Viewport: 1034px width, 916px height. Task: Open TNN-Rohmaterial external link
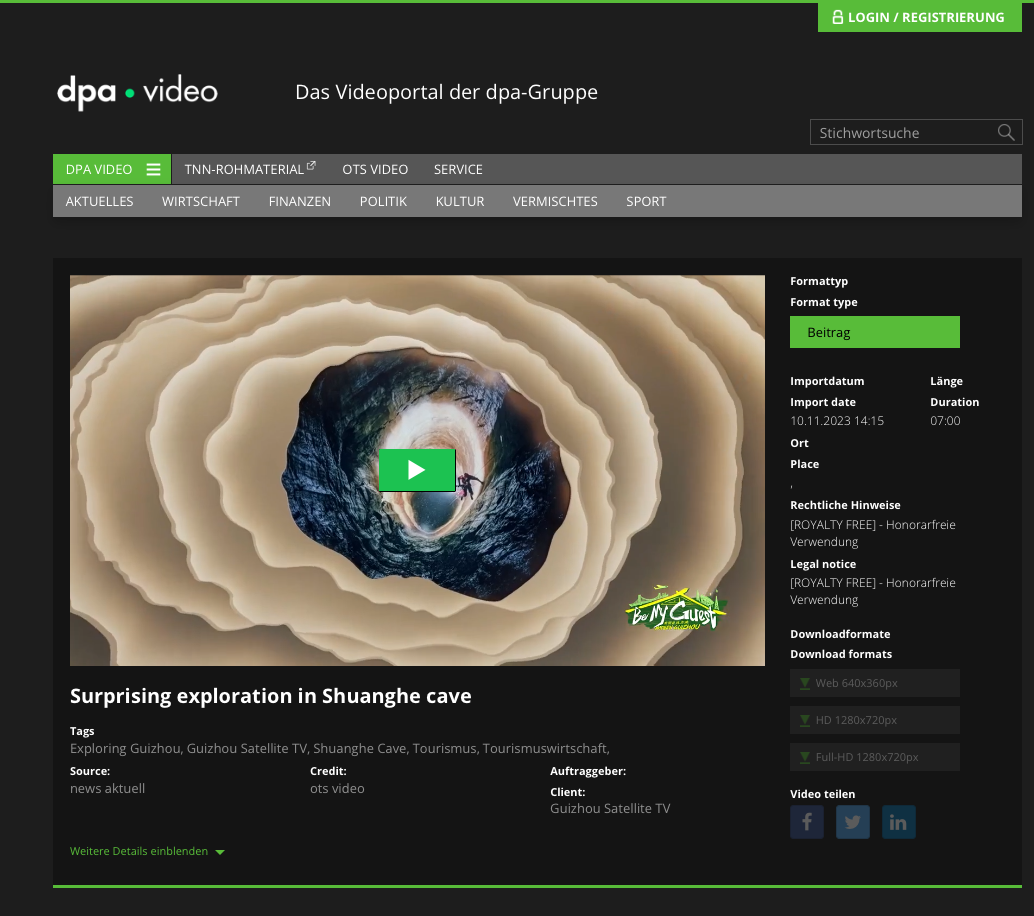tap(250, 169)
